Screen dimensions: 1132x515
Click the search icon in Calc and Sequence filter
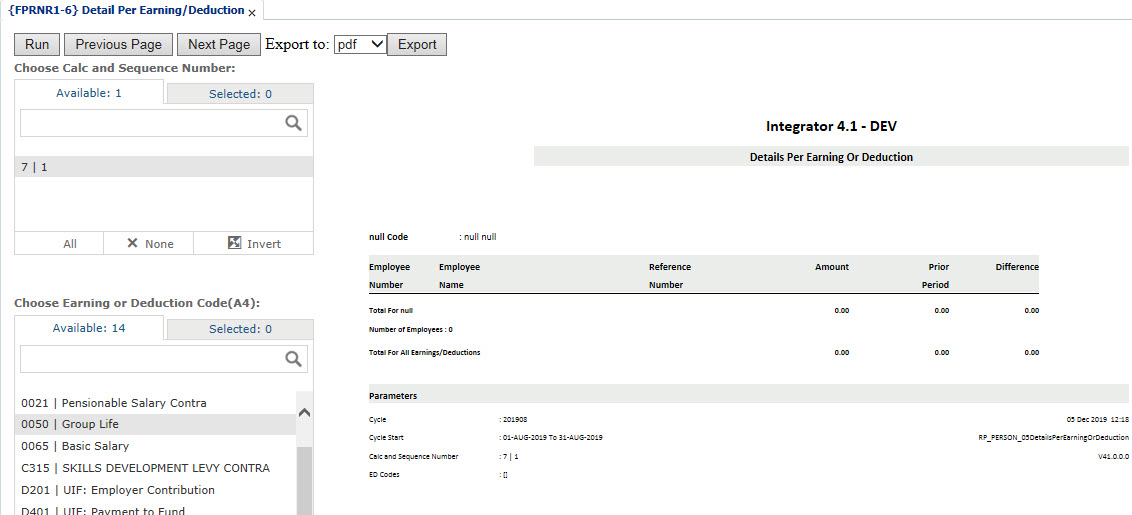click(x=293, y=123)
